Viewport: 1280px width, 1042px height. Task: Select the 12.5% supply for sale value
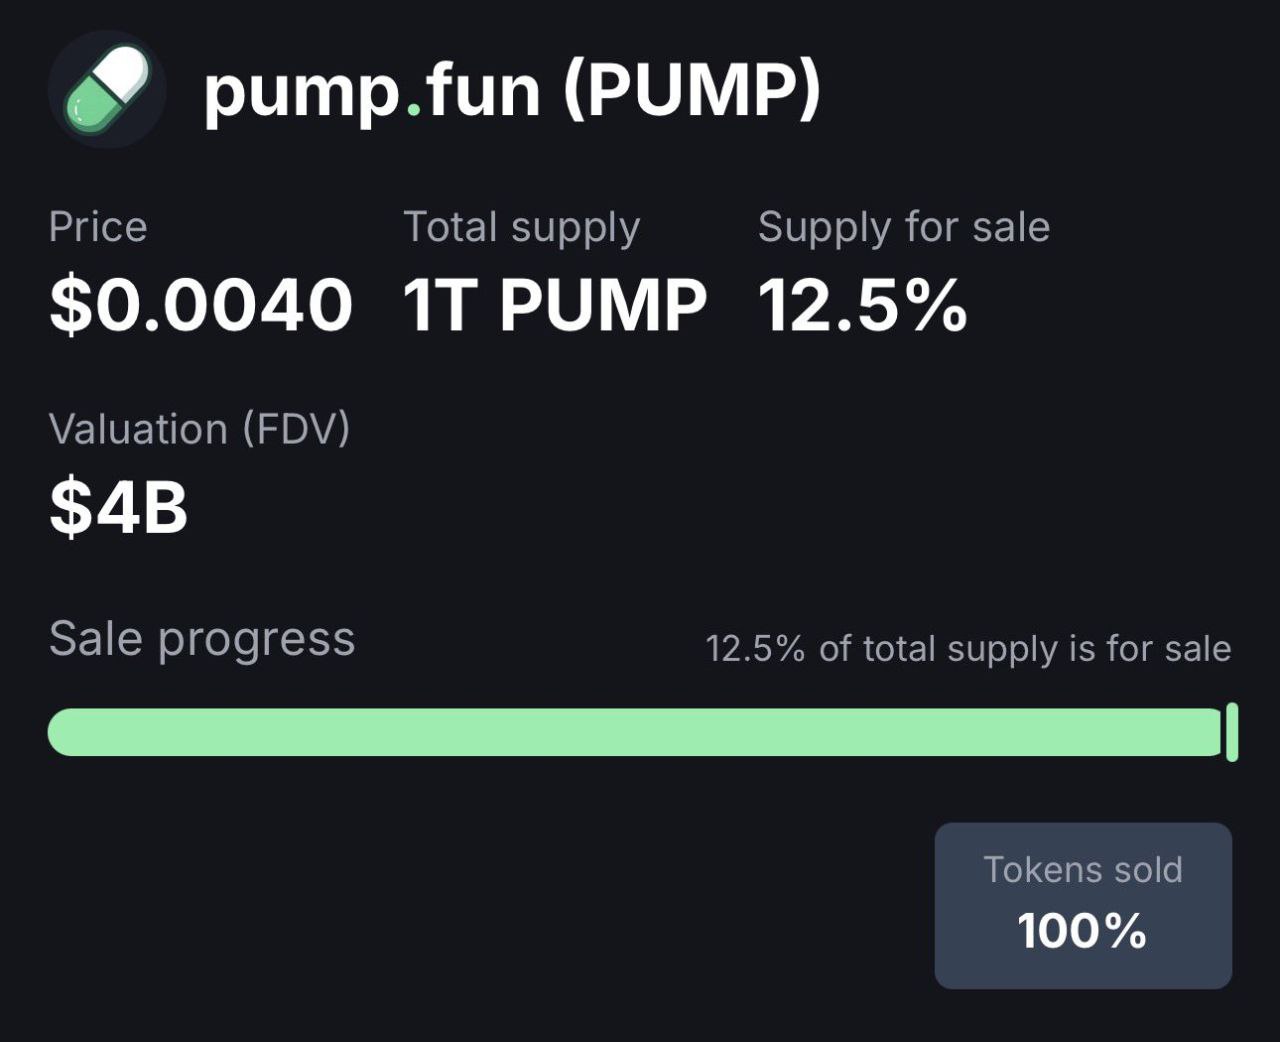(x=863, y=305)
